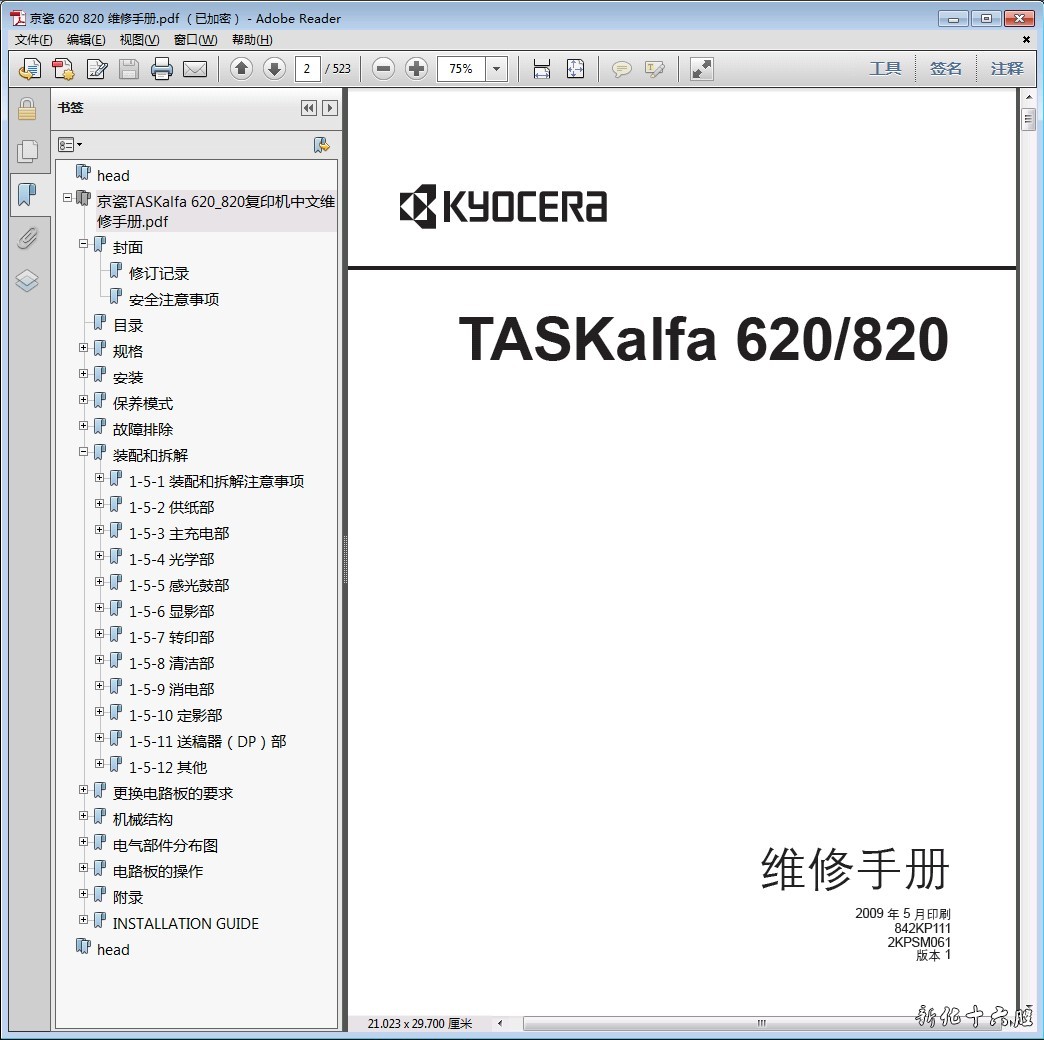Expand the 故障排除 bookmark node
1044x1040 pixels.
[x=84, y=426]
